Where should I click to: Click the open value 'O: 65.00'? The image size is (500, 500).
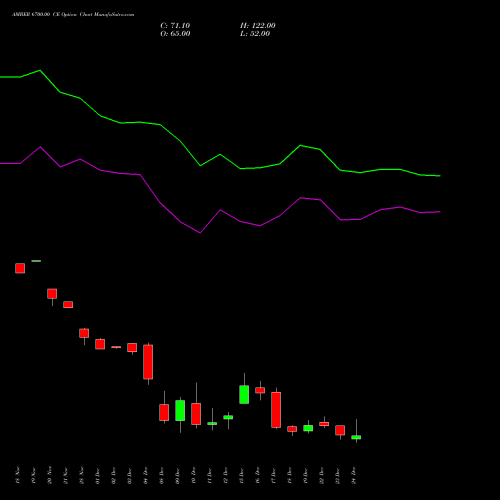click(175, 34)
